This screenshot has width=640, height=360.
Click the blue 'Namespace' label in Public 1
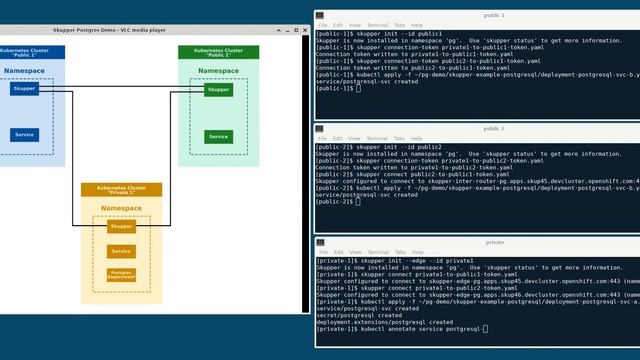pyautogui.click(x=24, y=71)
